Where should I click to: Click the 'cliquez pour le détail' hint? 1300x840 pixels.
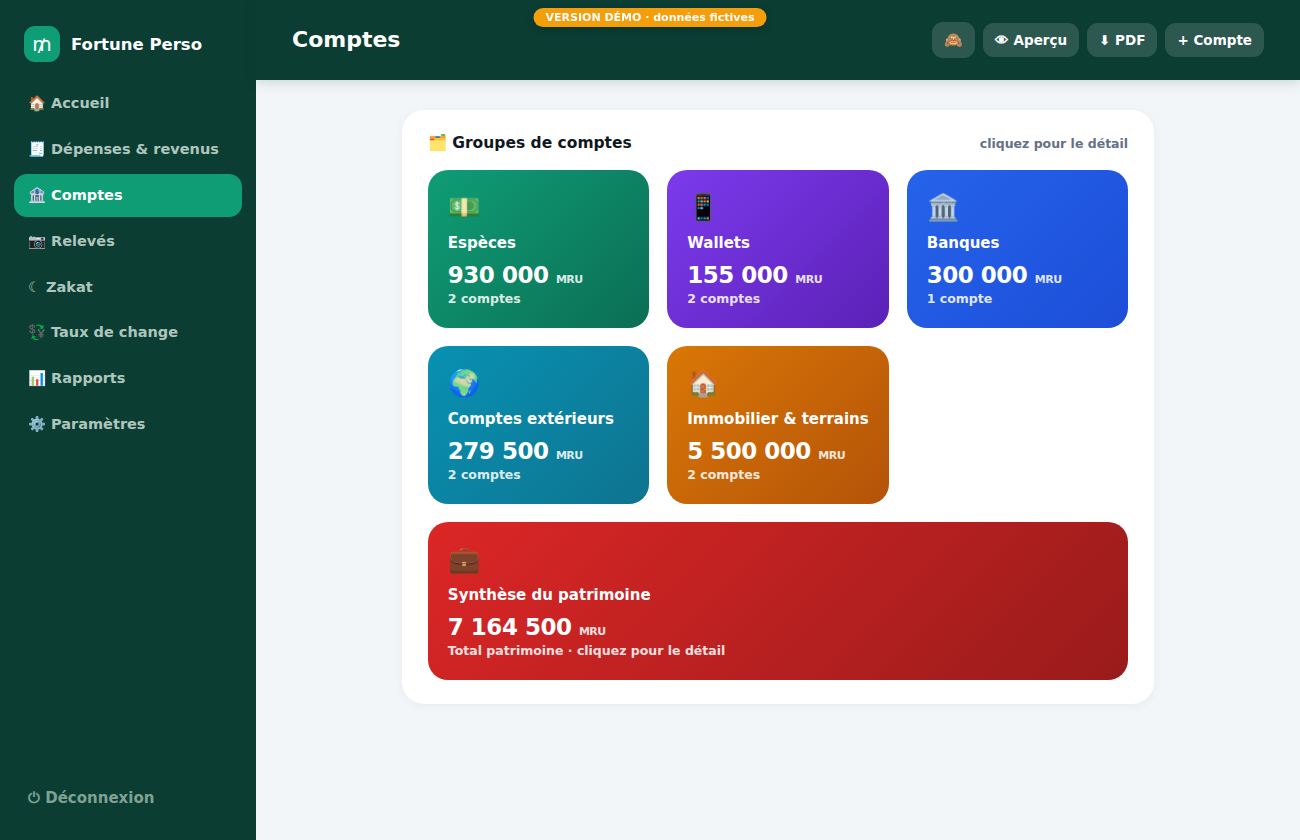(x=1053, y=144)
